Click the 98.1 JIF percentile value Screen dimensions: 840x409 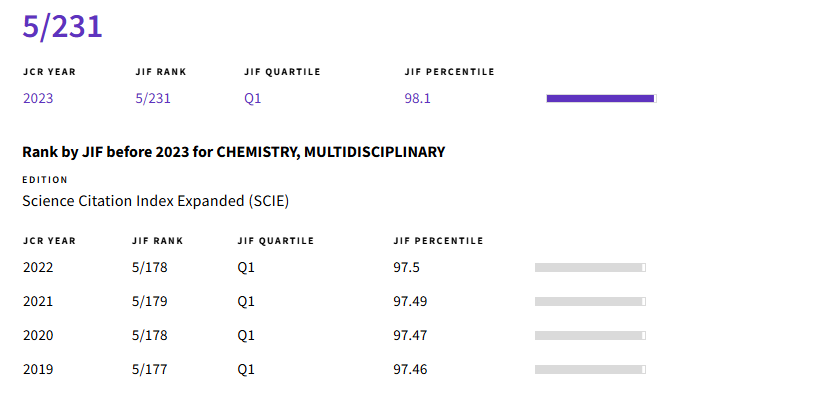(417, 98)
